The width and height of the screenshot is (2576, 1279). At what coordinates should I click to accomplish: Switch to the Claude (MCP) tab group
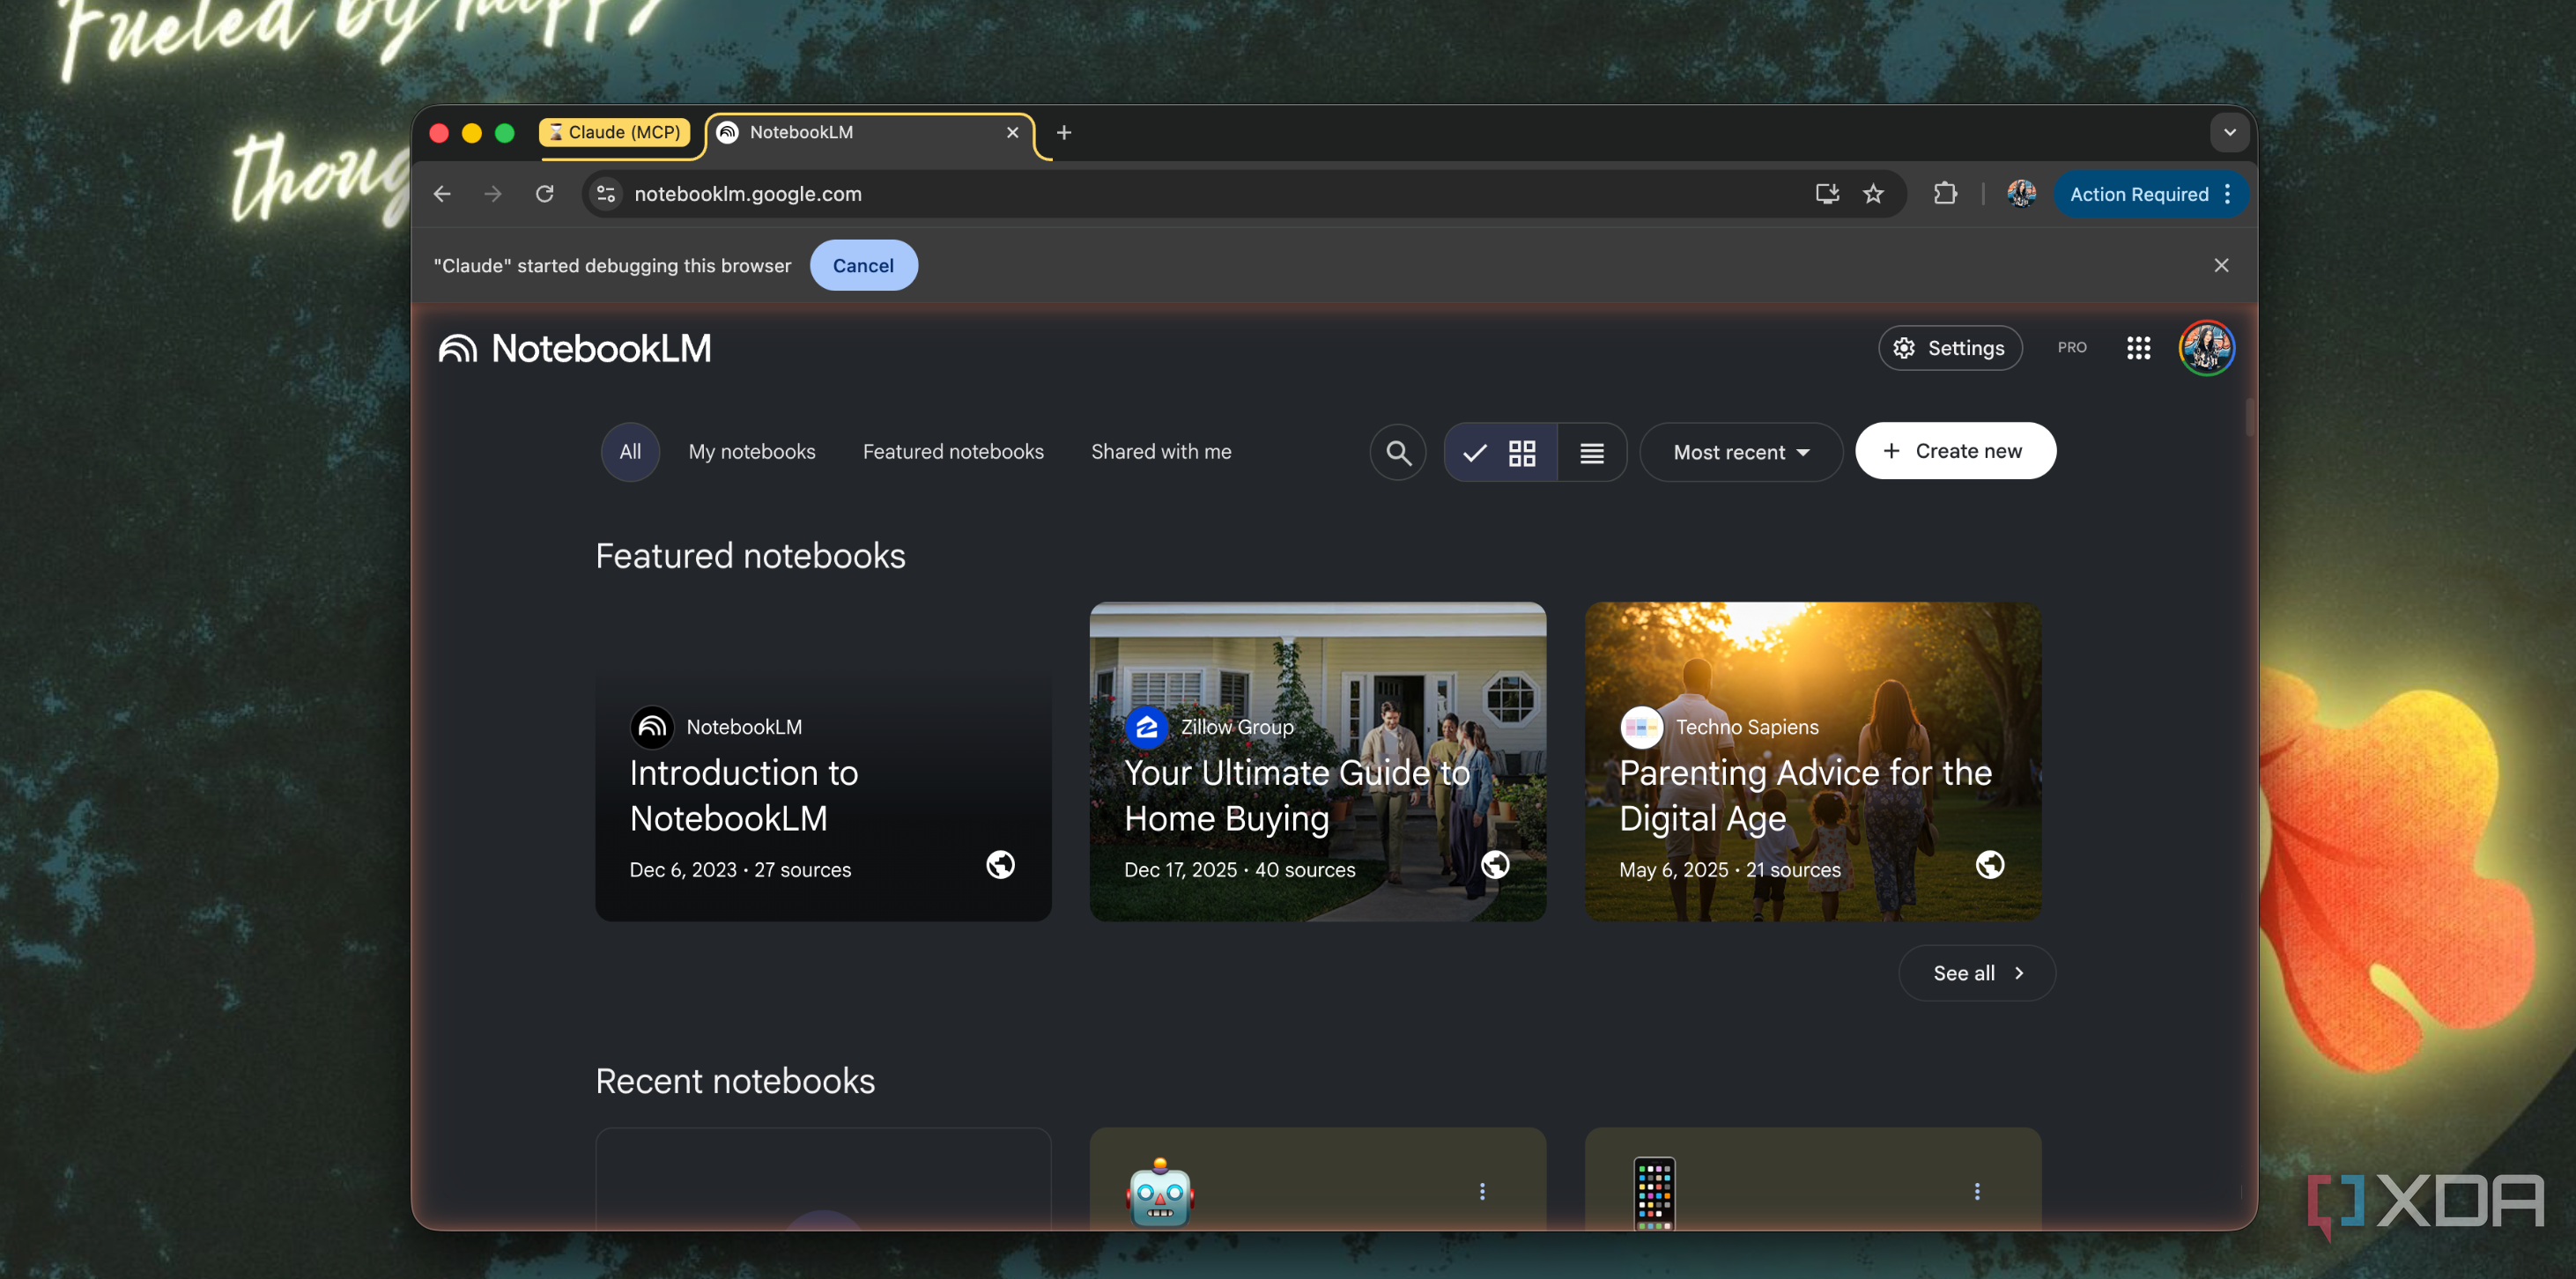pos(615,132)
